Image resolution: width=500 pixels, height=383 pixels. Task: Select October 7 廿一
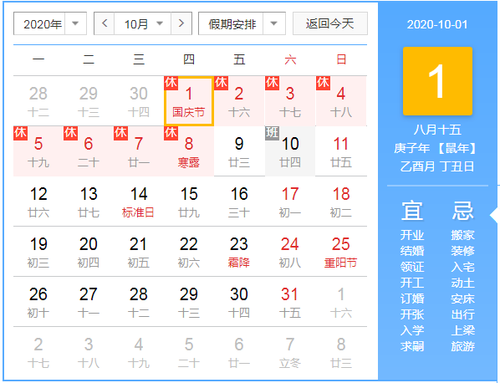[x=139, y=151]
